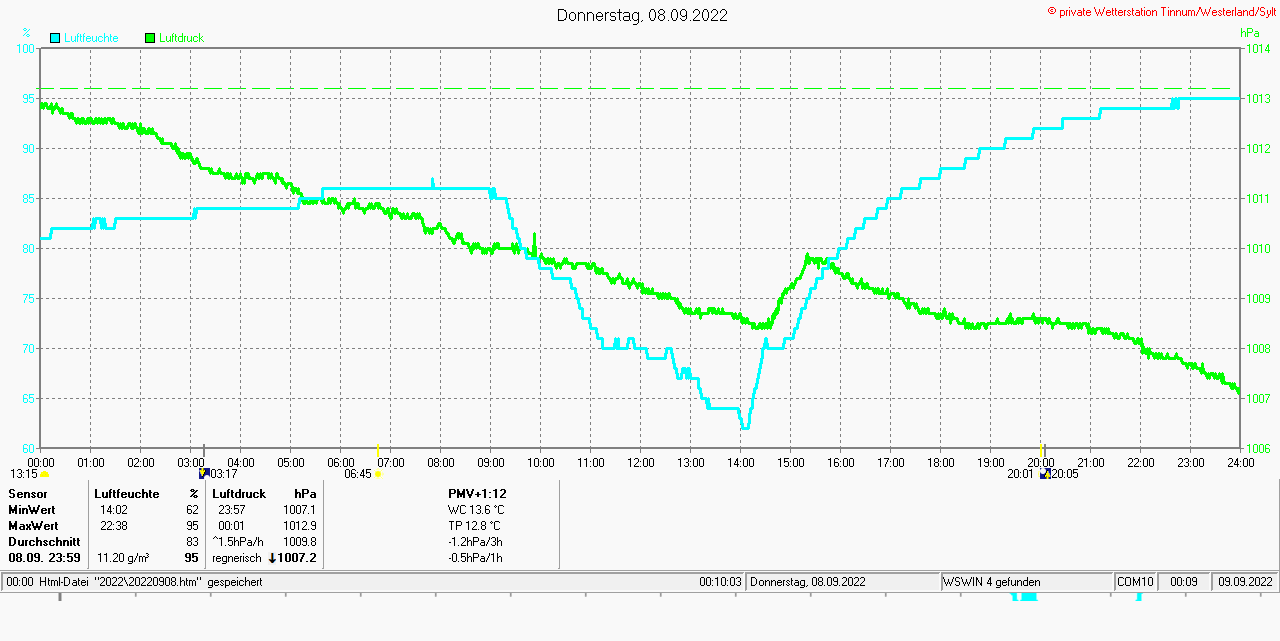Click the humidity maximum time '22:38'
The image size is (1280, 641).
coord(113,526)
